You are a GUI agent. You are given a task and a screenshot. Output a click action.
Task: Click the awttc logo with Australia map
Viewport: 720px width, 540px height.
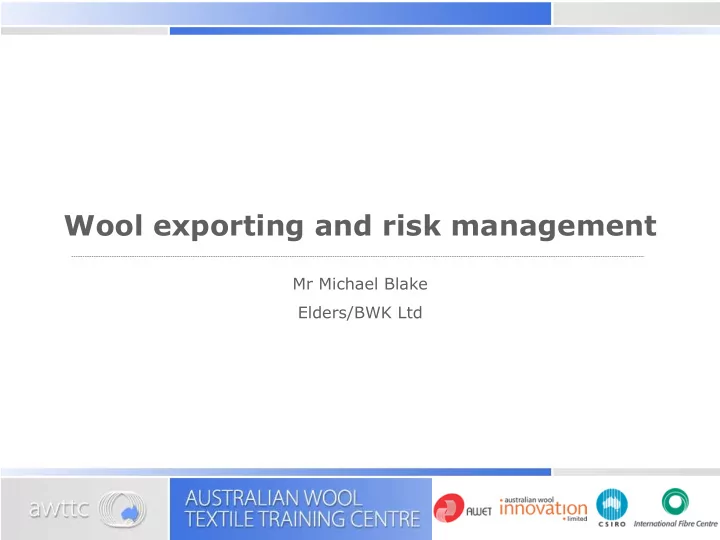tap(87, 509)
